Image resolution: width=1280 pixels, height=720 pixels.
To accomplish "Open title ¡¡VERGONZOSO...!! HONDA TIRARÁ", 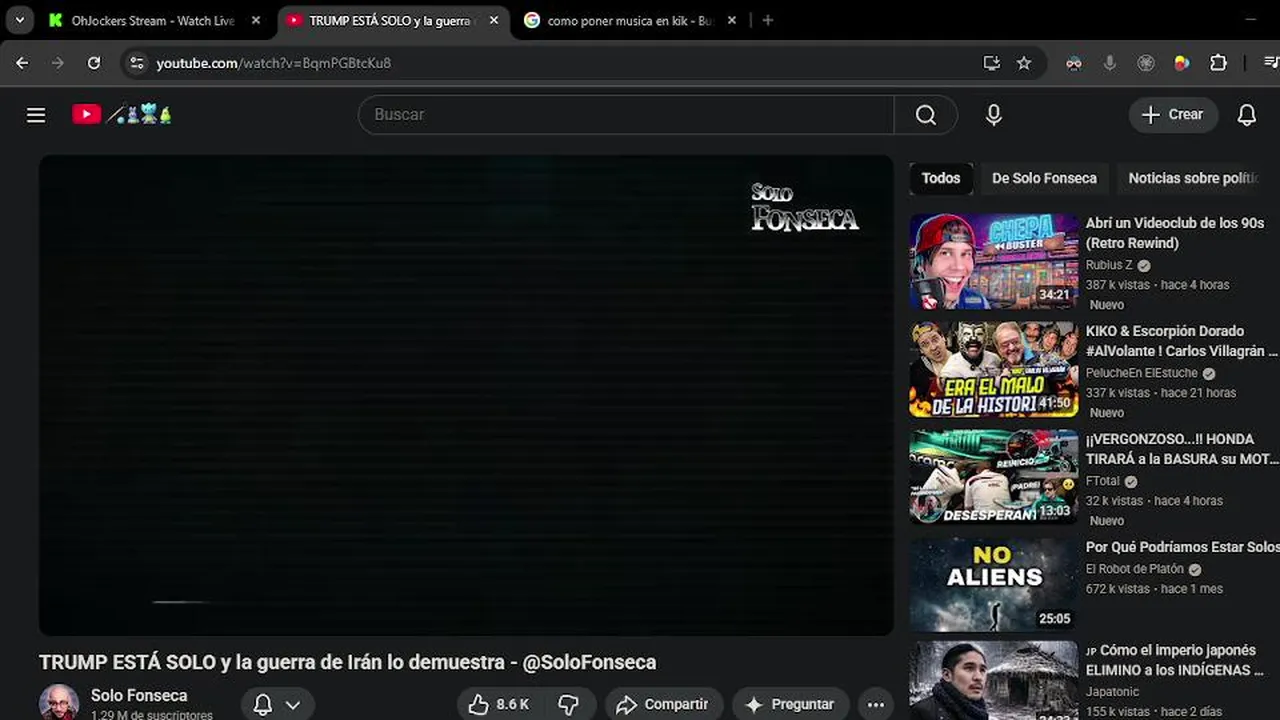I will tap(1182, 449).
